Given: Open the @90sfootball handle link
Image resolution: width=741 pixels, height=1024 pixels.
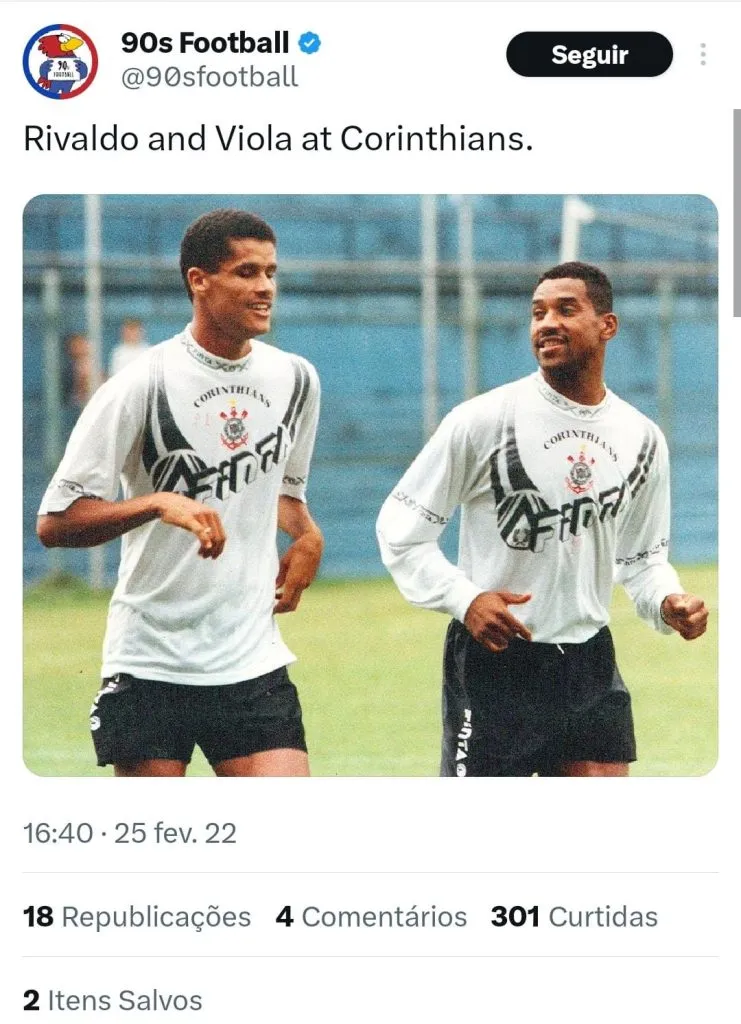Looking at the screenshot, I should click(210, 77).
